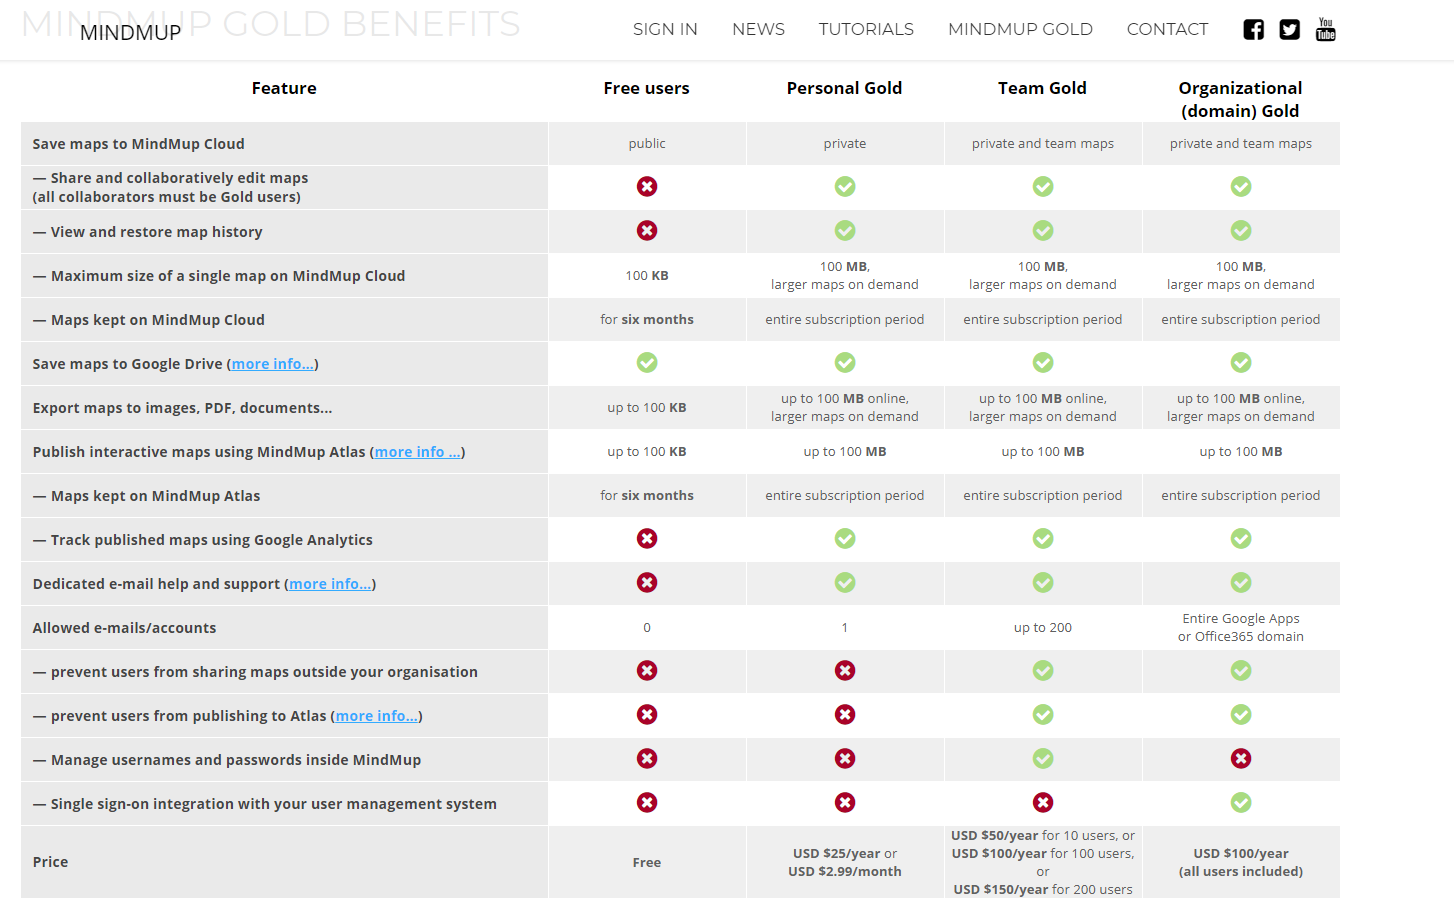Screen dimensions: 1454x906
Task: Open e-mail help and support more info link
Action: point(330,584)
